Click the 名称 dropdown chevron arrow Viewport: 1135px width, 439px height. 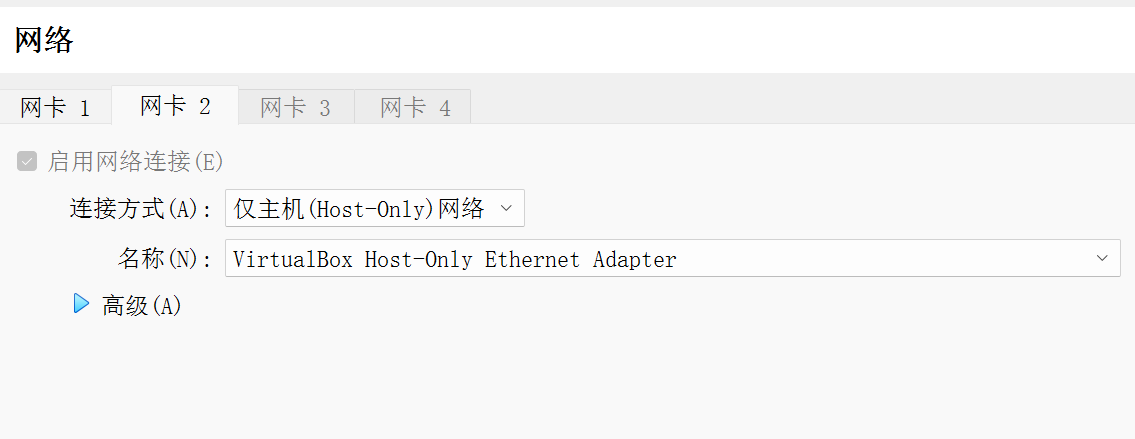[x=1101, y=258]
